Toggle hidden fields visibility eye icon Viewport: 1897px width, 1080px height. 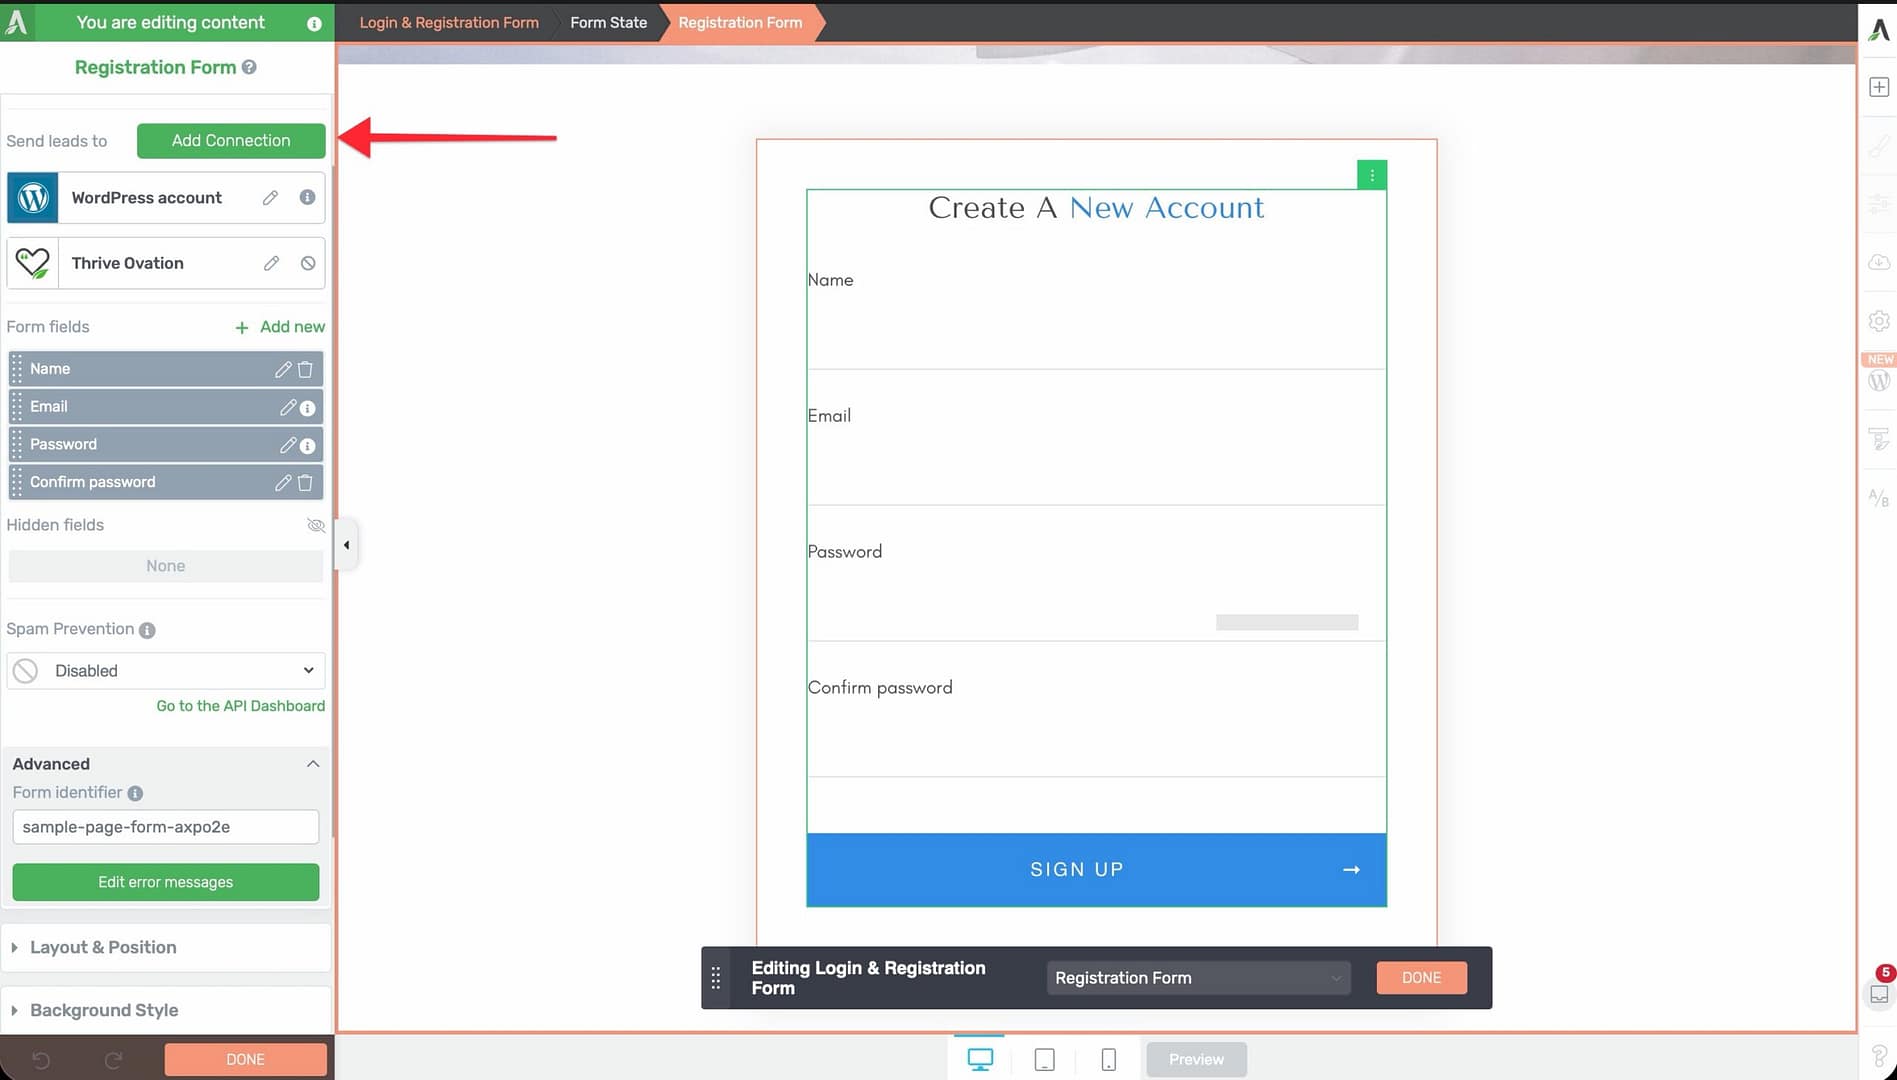[316, 525]
